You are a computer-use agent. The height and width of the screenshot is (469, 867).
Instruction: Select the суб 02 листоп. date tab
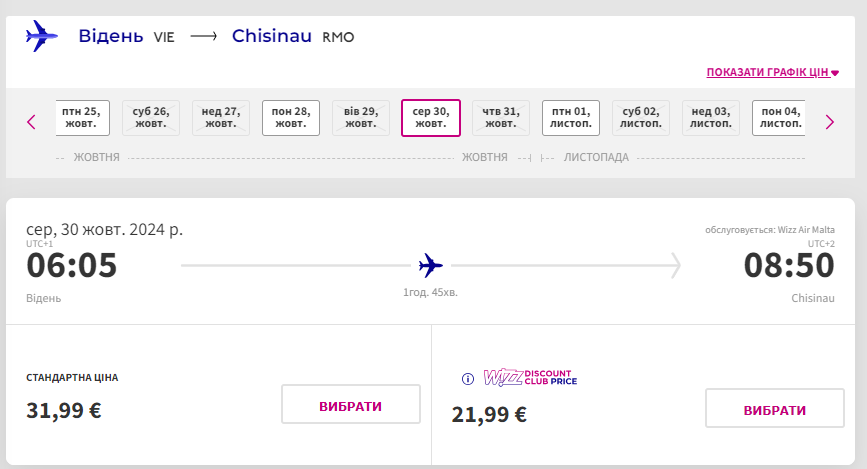(641, 118)
